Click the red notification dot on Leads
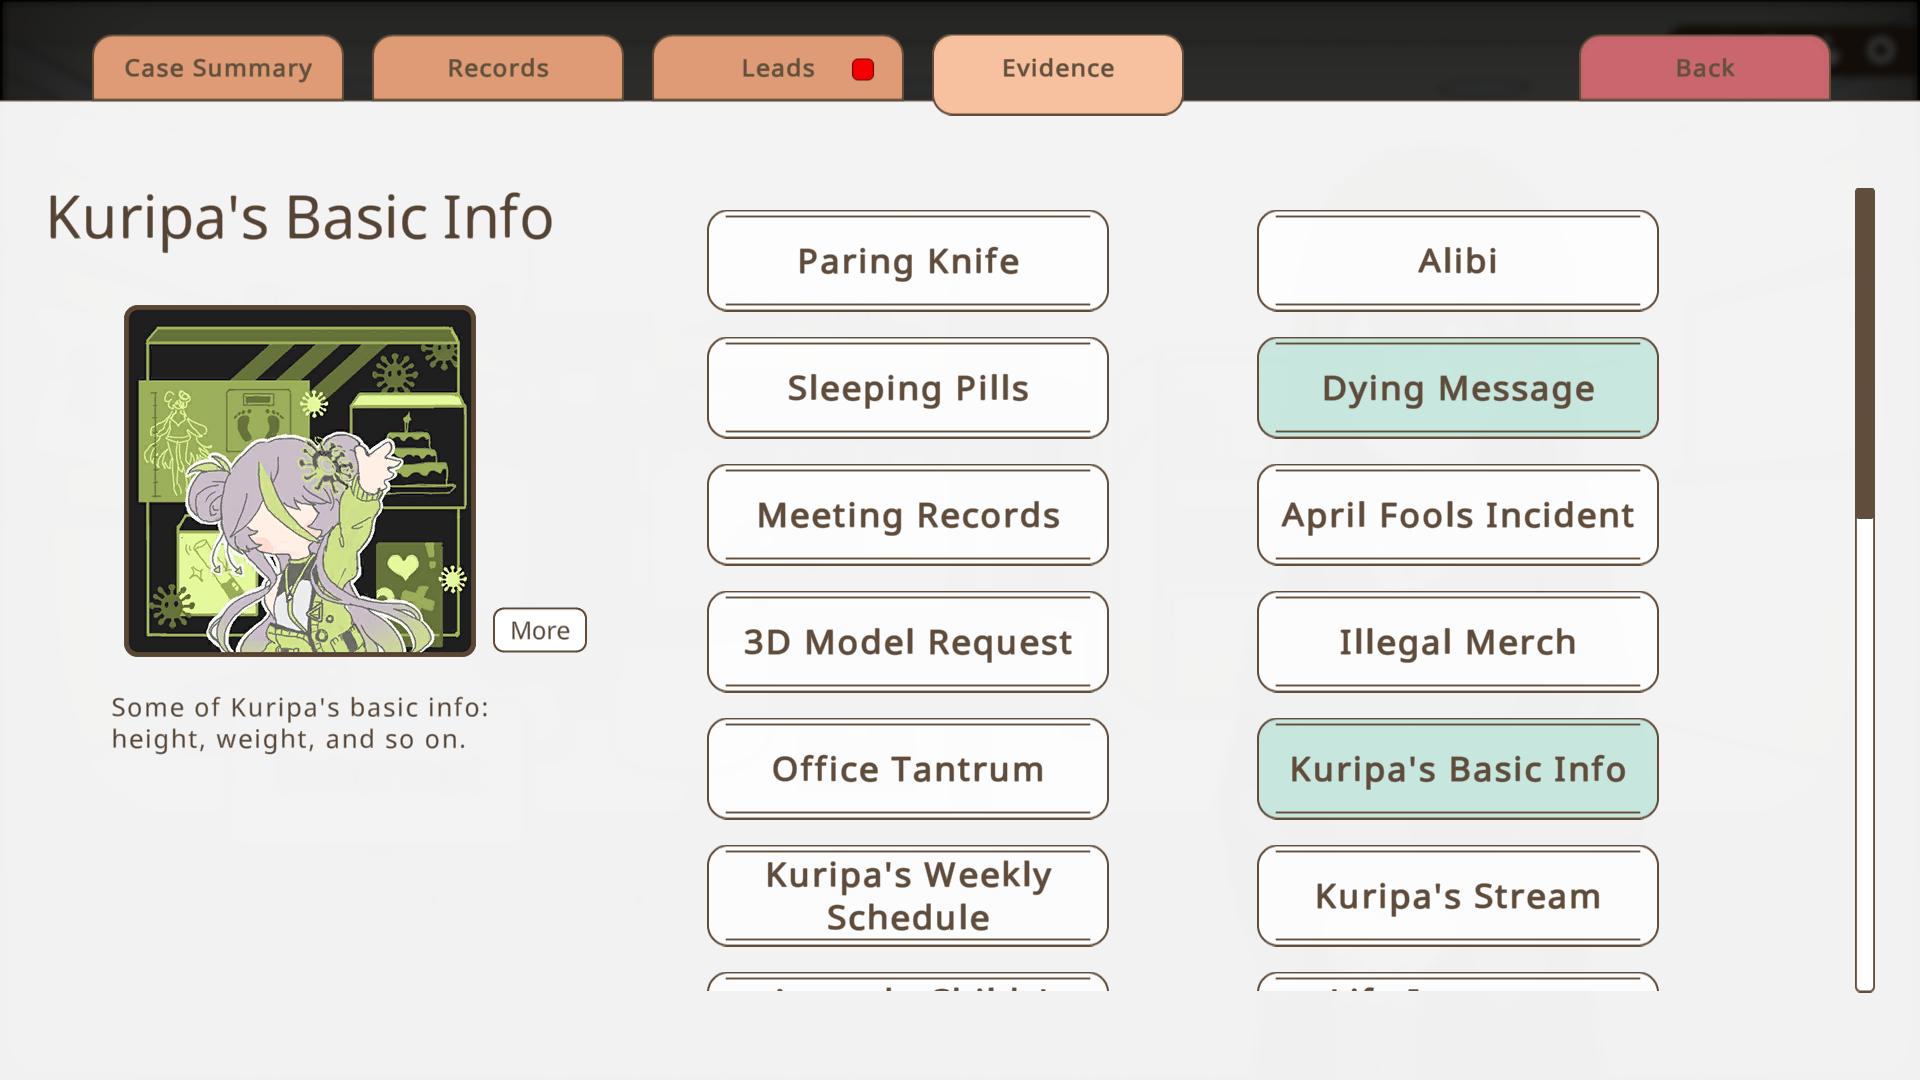The width and height of the screenshot is (1920, 1080). tap(863, 69)
